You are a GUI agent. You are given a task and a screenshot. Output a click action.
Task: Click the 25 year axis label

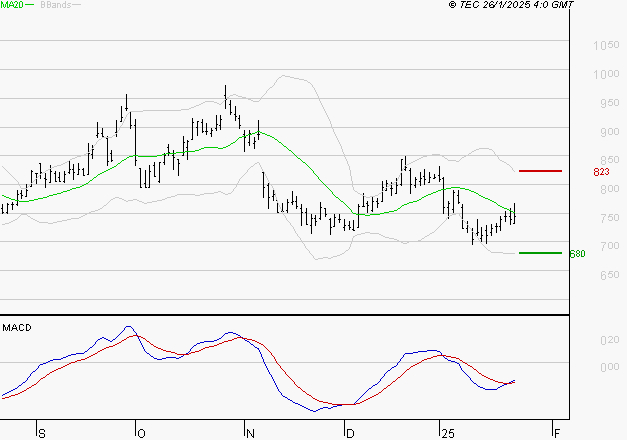click(448, 434)
